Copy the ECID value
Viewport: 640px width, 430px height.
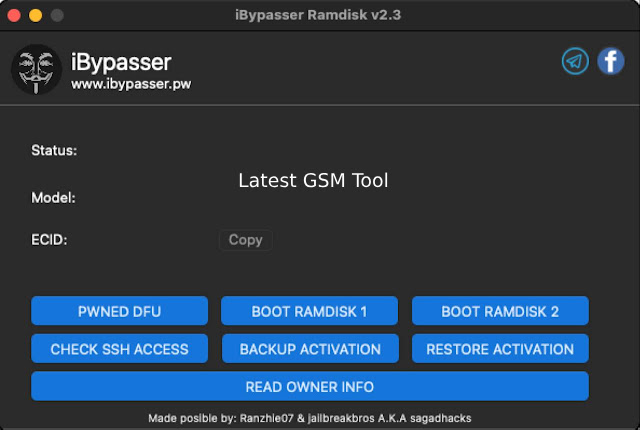tap(246, 240)
